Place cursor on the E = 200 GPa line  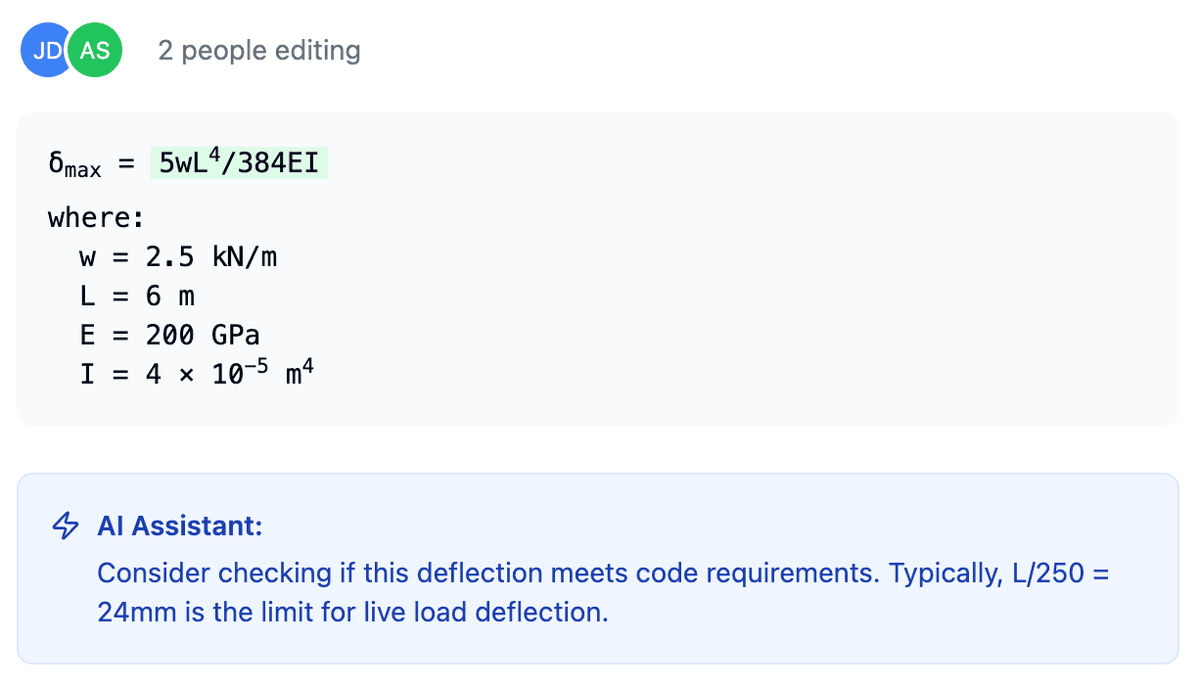[x=170, y=335]
